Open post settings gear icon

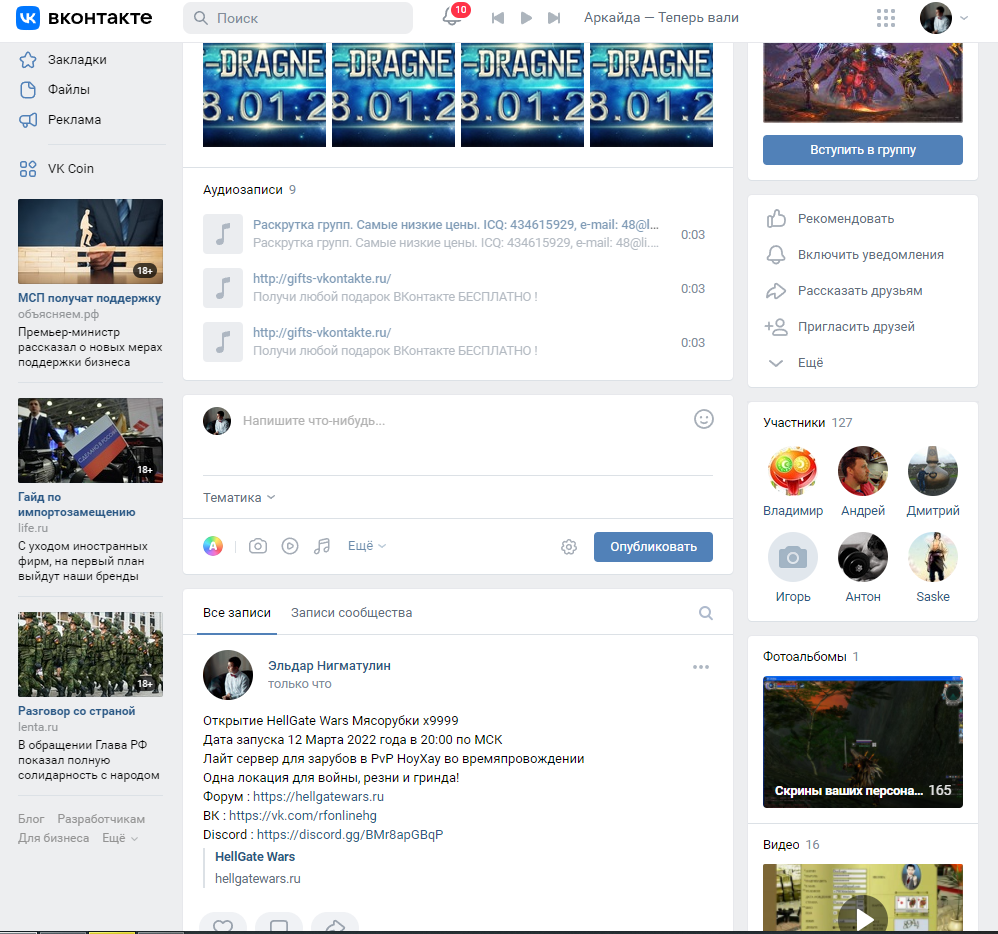pos(569,547)
